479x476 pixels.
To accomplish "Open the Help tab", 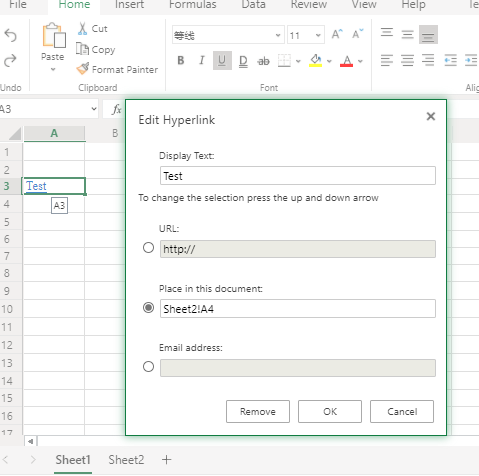I will coord(413,5).
